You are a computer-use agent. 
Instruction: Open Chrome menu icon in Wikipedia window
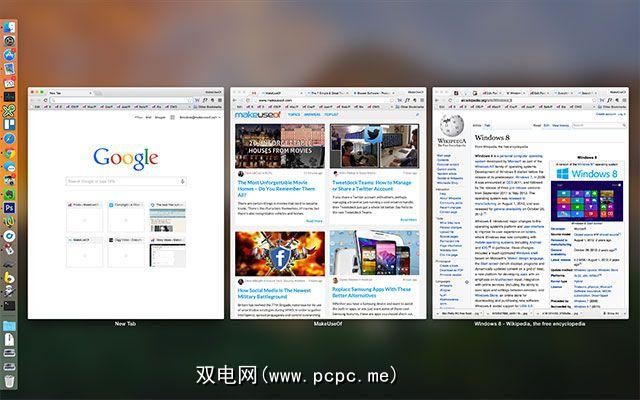624,100
